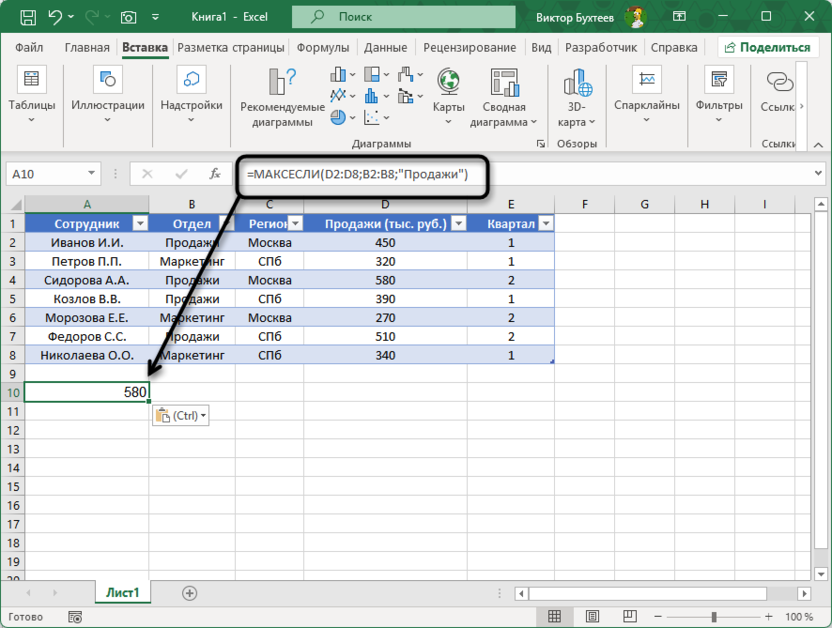Viewport: 832px width, 628px height.
Task: Click the add new sheet plus icon
Action: point(189,593)
